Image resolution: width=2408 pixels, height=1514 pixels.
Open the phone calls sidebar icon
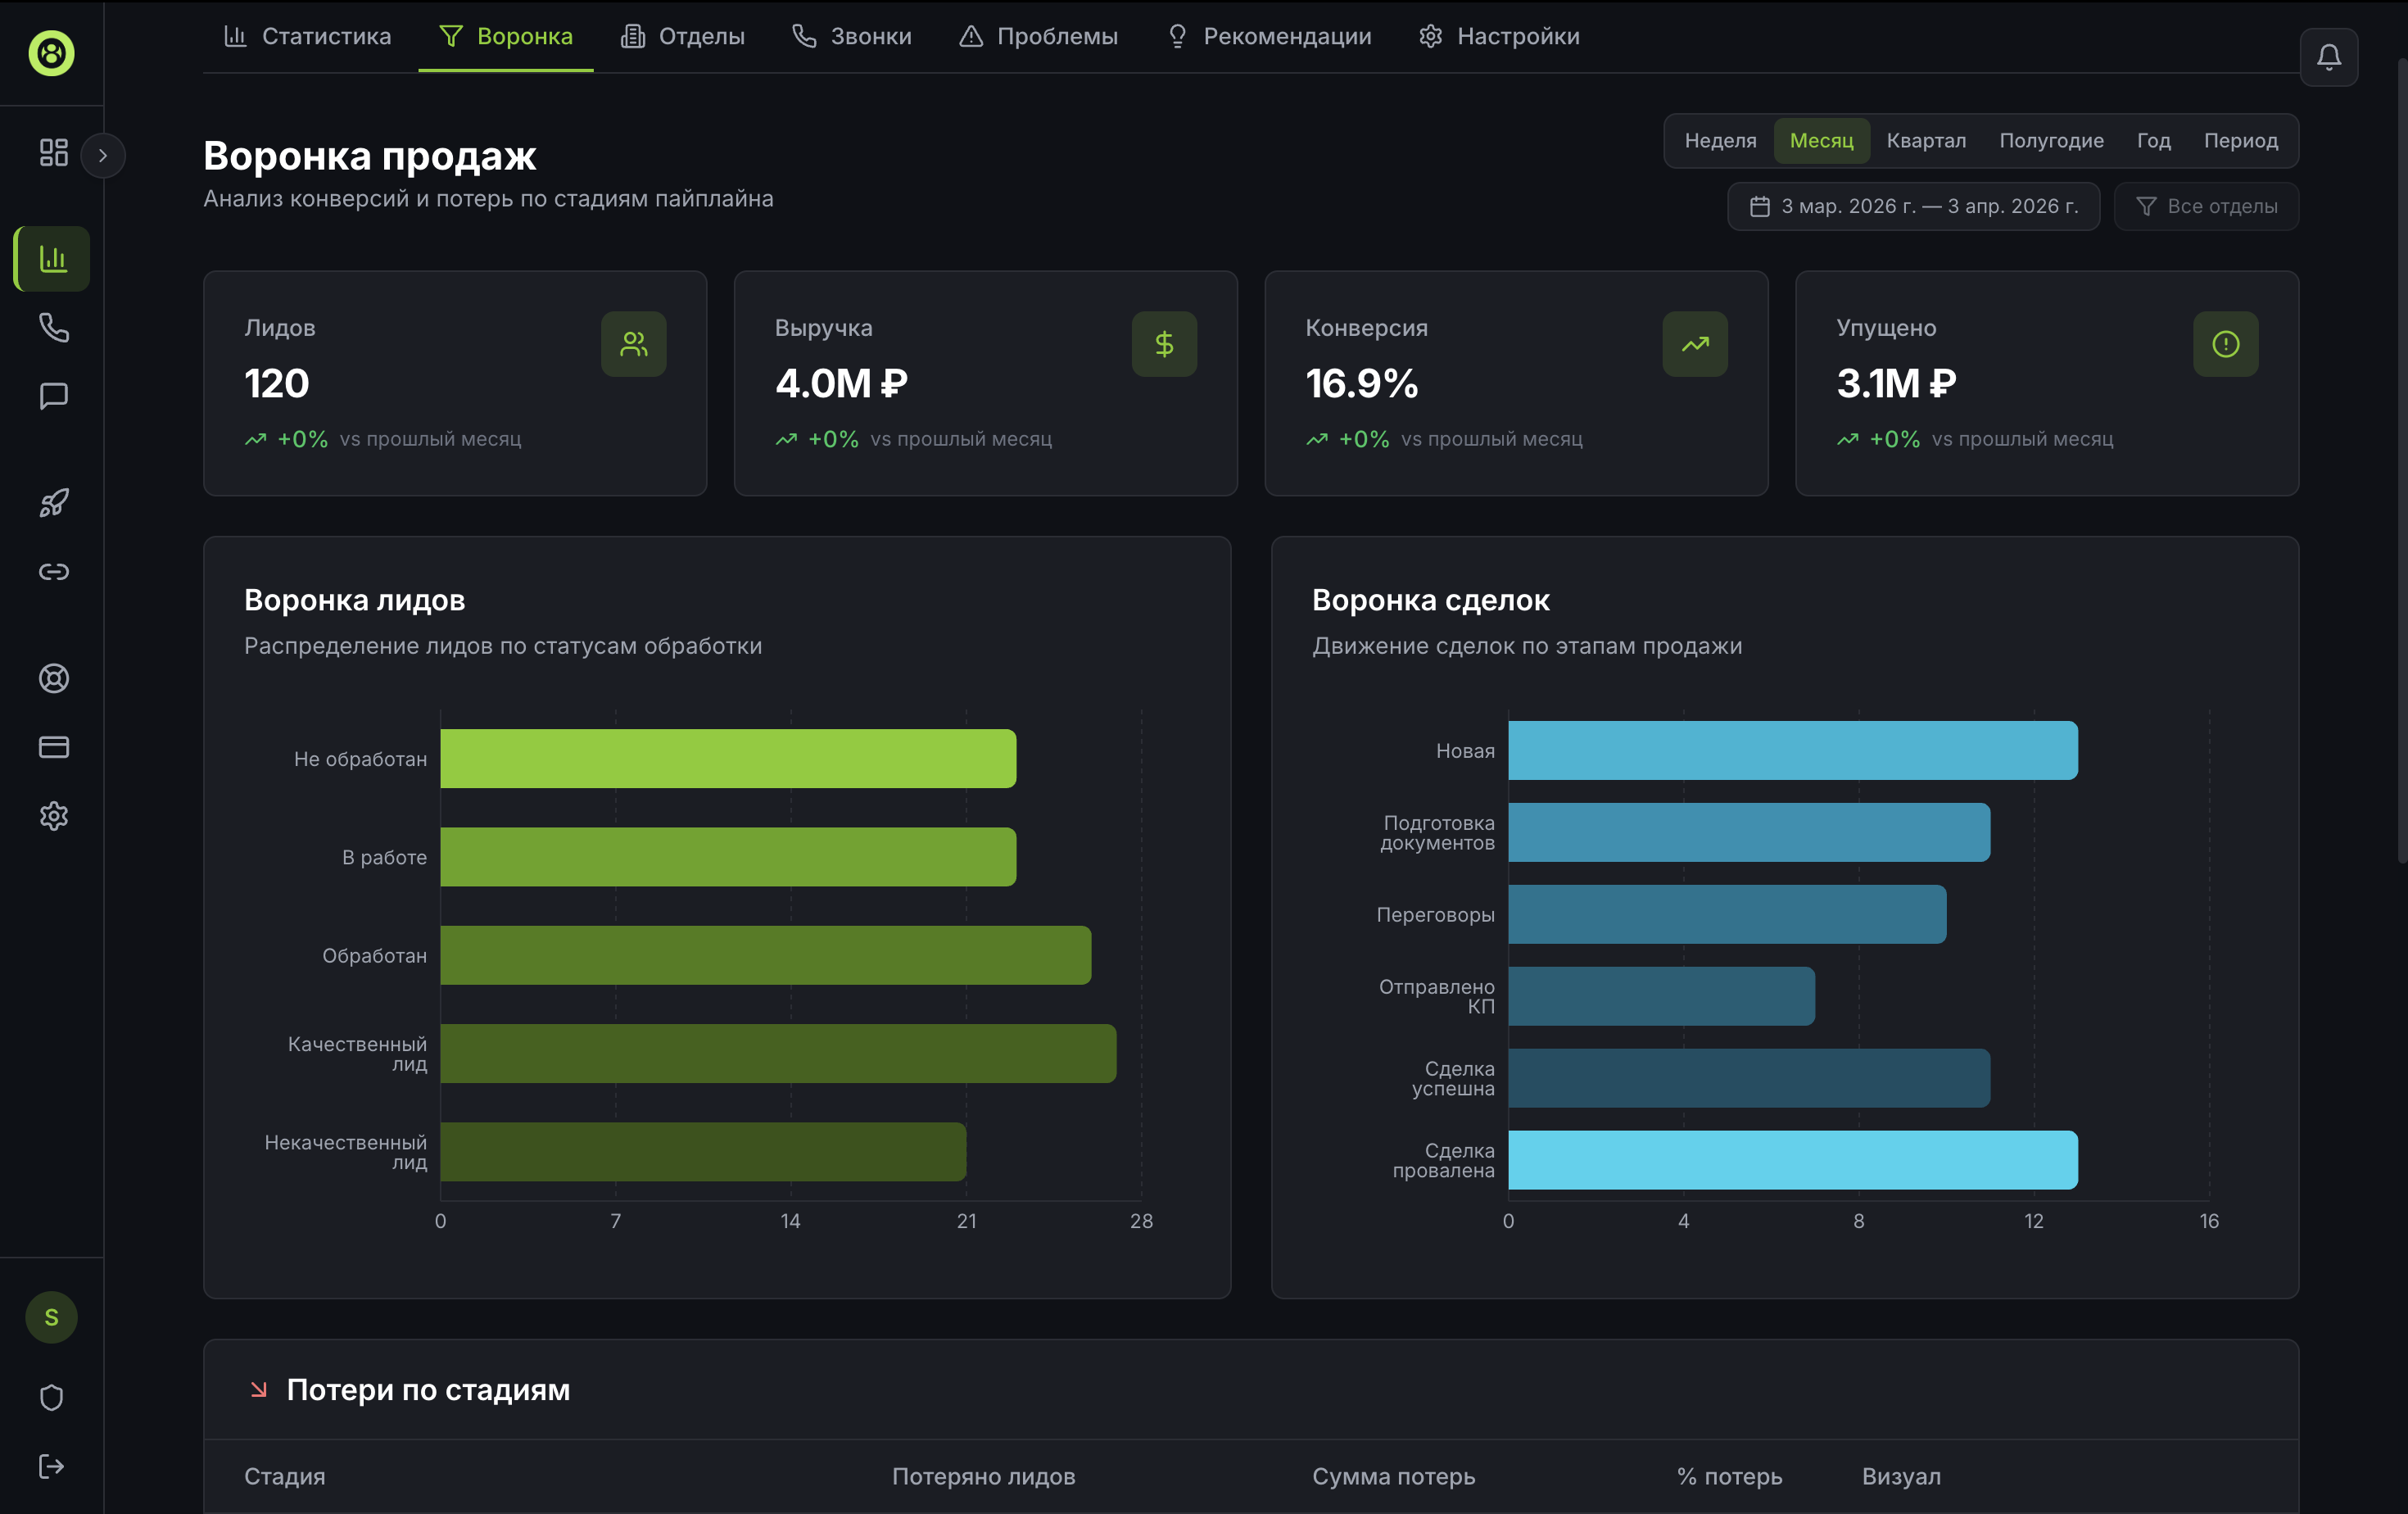click(x=53, y=327)
